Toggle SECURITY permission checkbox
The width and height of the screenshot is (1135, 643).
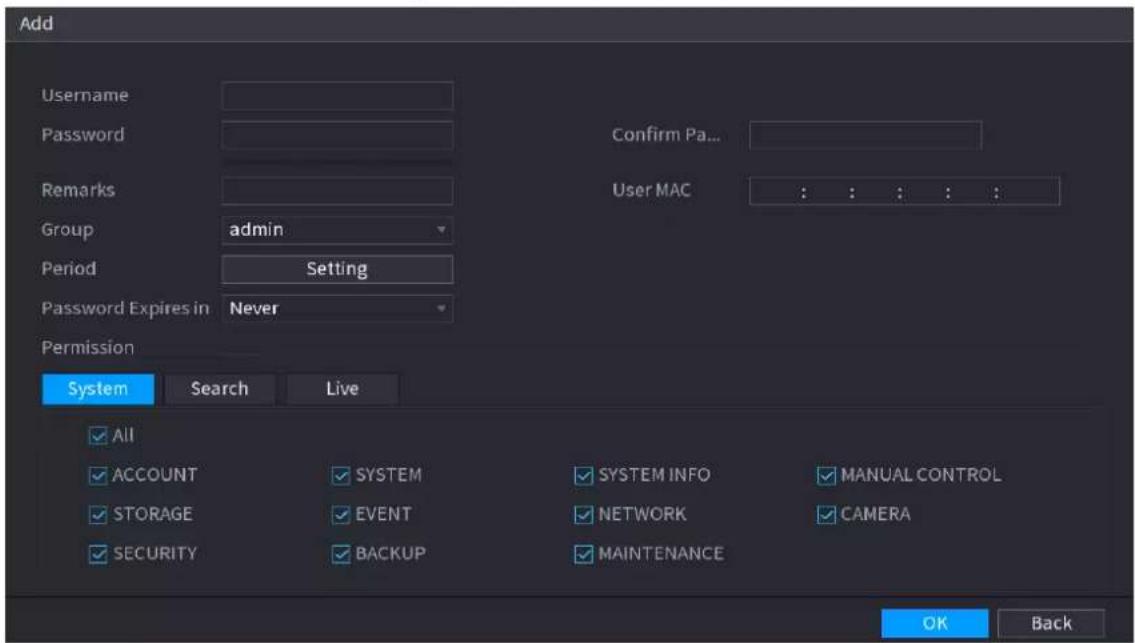(x=97, y=554)
